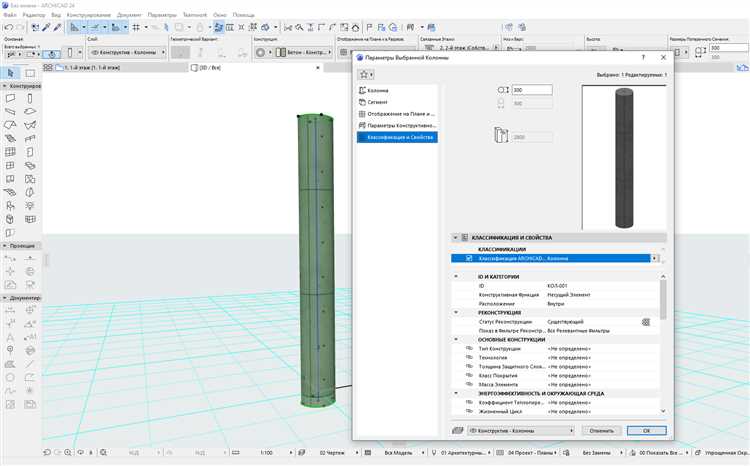Toggle guide lines button in toolbar
750x466 pixels.
[74, 27]
